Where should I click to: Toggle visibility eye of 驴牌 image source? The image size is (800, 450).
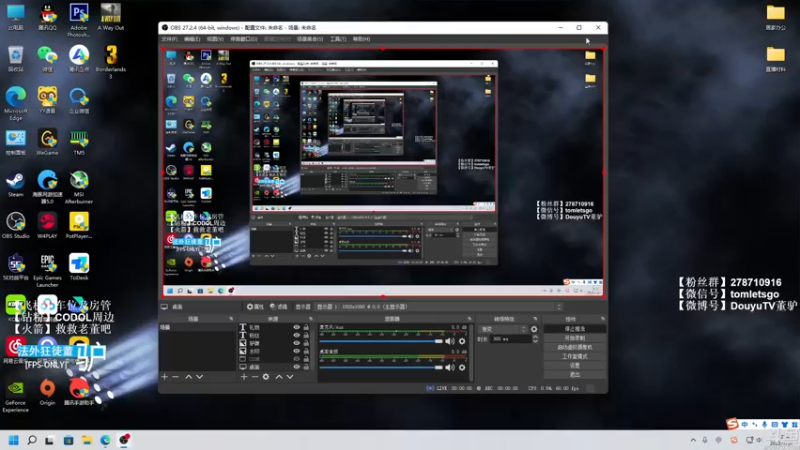point(296,343)
